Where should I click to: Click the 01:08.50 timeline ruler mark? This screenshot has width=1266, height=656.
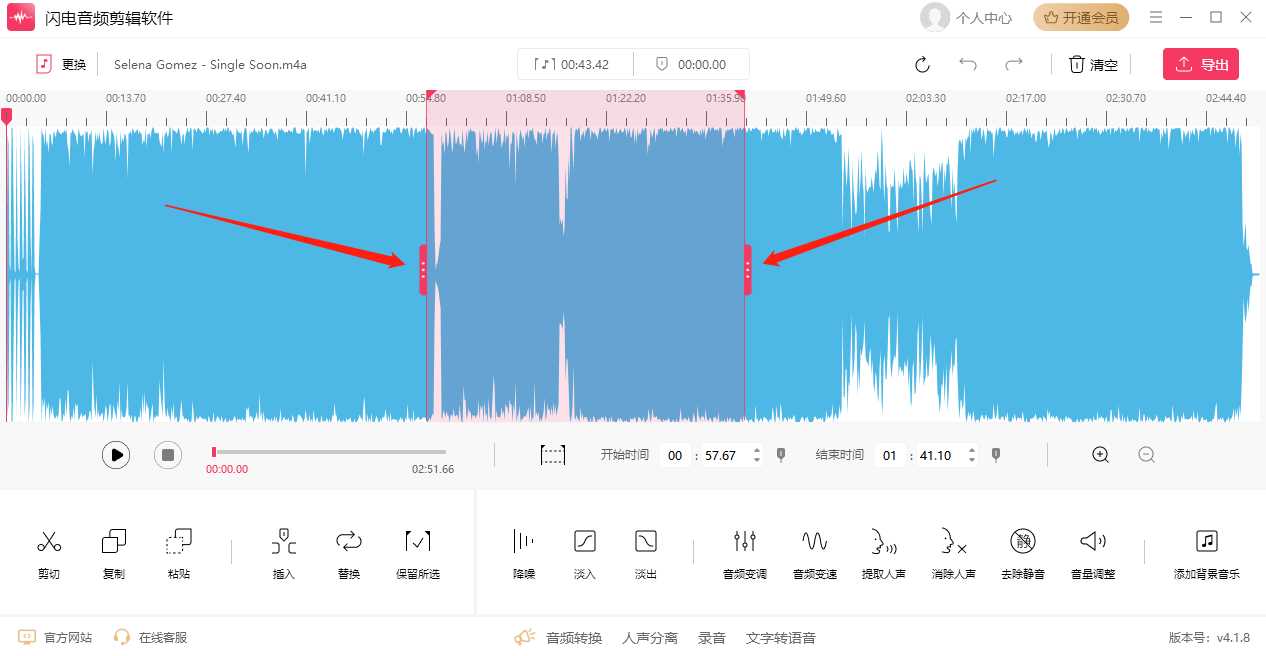(x=526, y=98)
